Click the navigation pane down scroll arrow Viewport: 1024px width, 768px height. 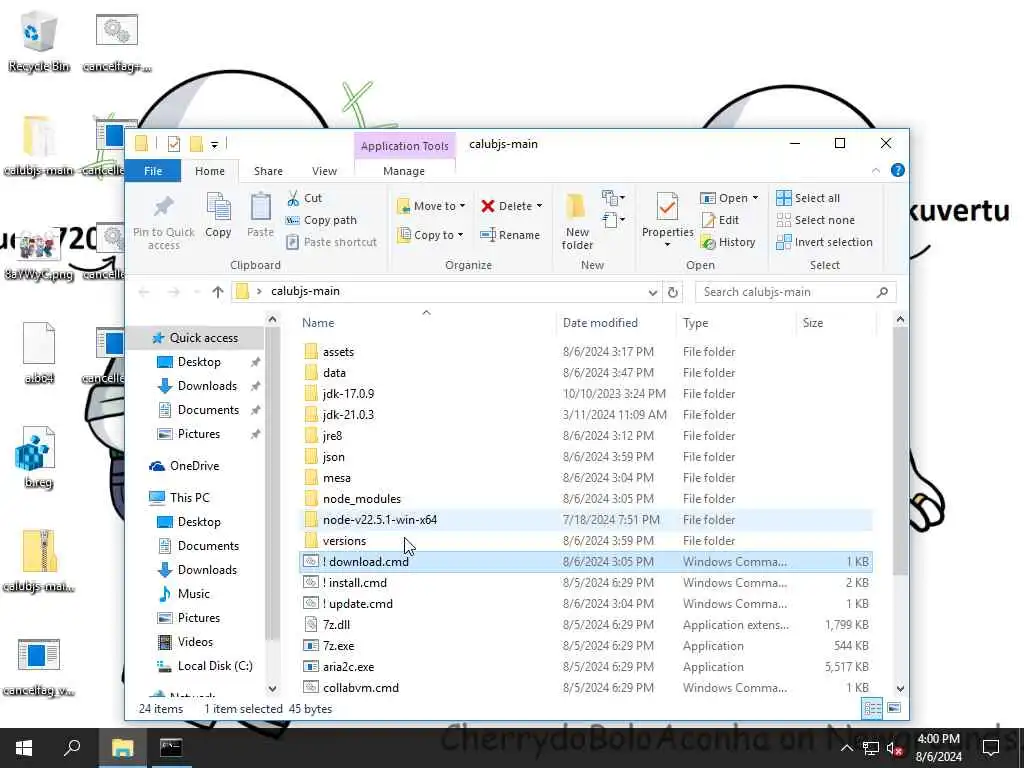click(272, 688)
